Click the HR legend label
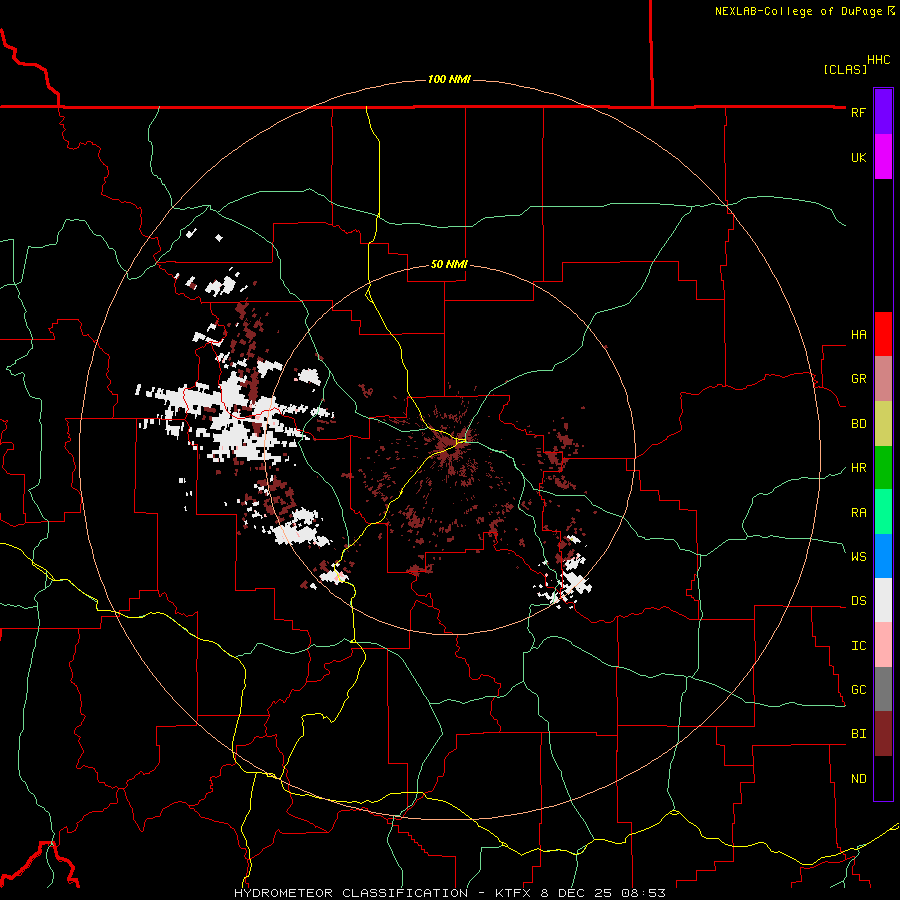The width and height of the screenshot is (900, 900). pyautogui.click(x=858, y=467)
